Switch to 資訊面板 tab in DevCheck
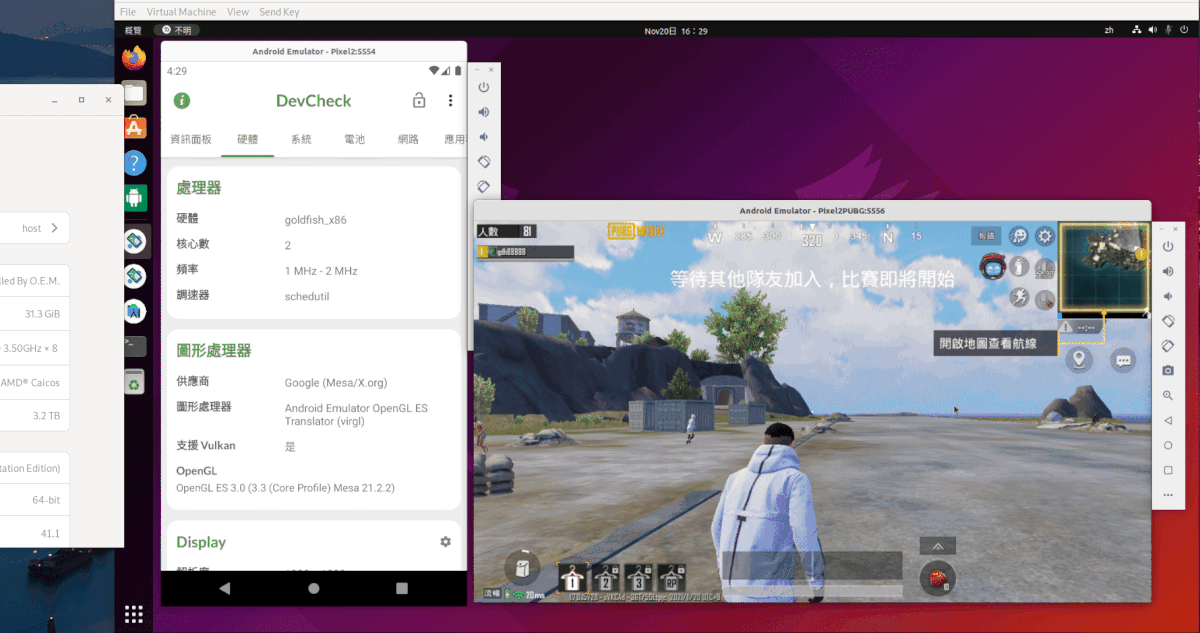 pyautogui.click(x=191, y=139)
